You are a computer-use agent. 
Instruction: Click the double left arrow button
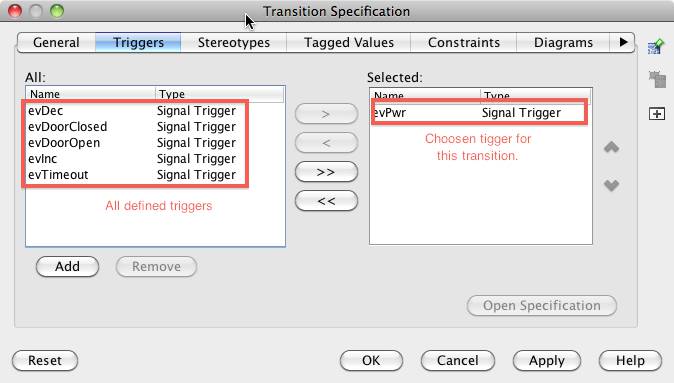coord(326,201)
